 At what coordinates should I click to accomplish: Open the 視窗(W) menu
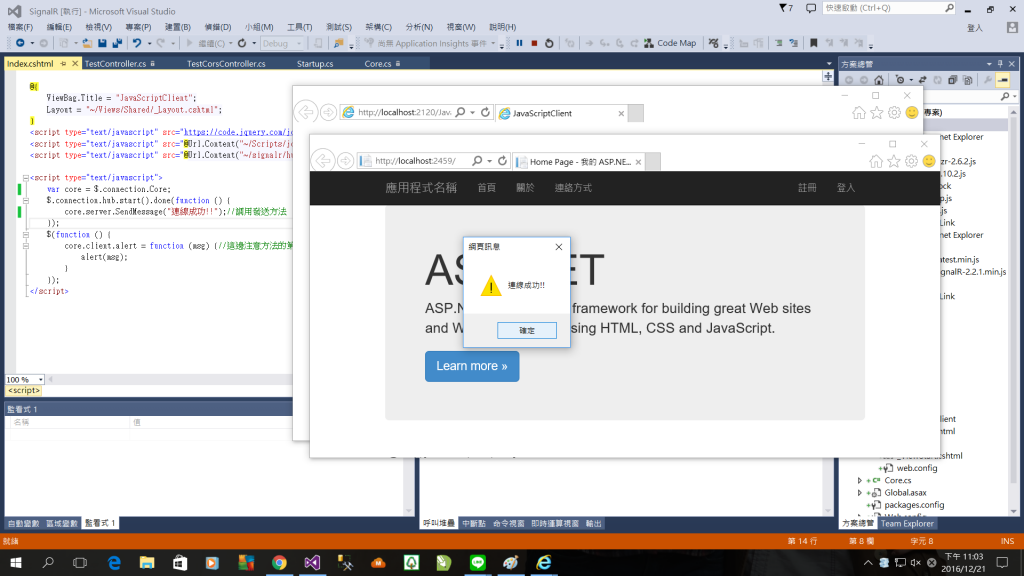(x=461, y=27)
